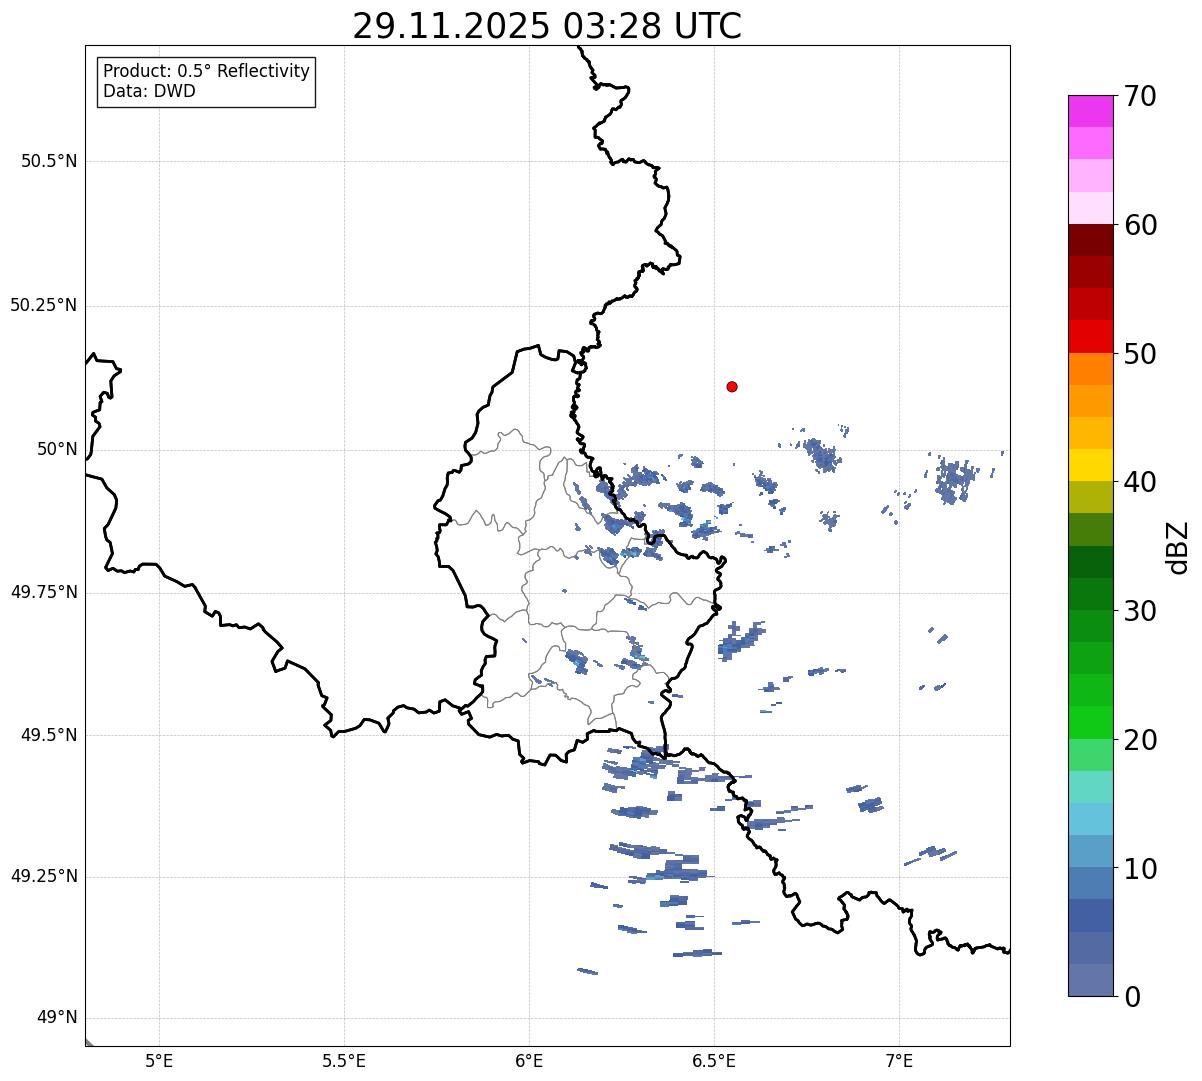
Task: Click the colorbar '60' tick label
Action: (x=1140, y=225)
